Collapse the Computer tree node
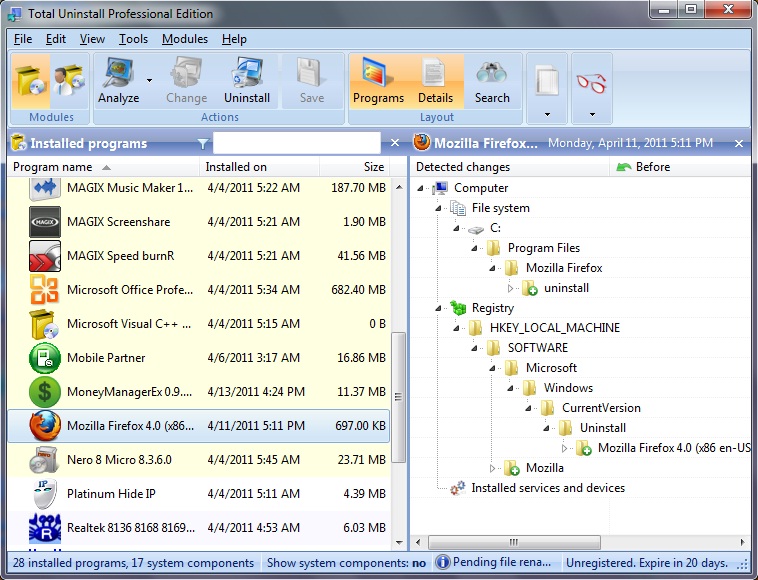 coord(420,188)
